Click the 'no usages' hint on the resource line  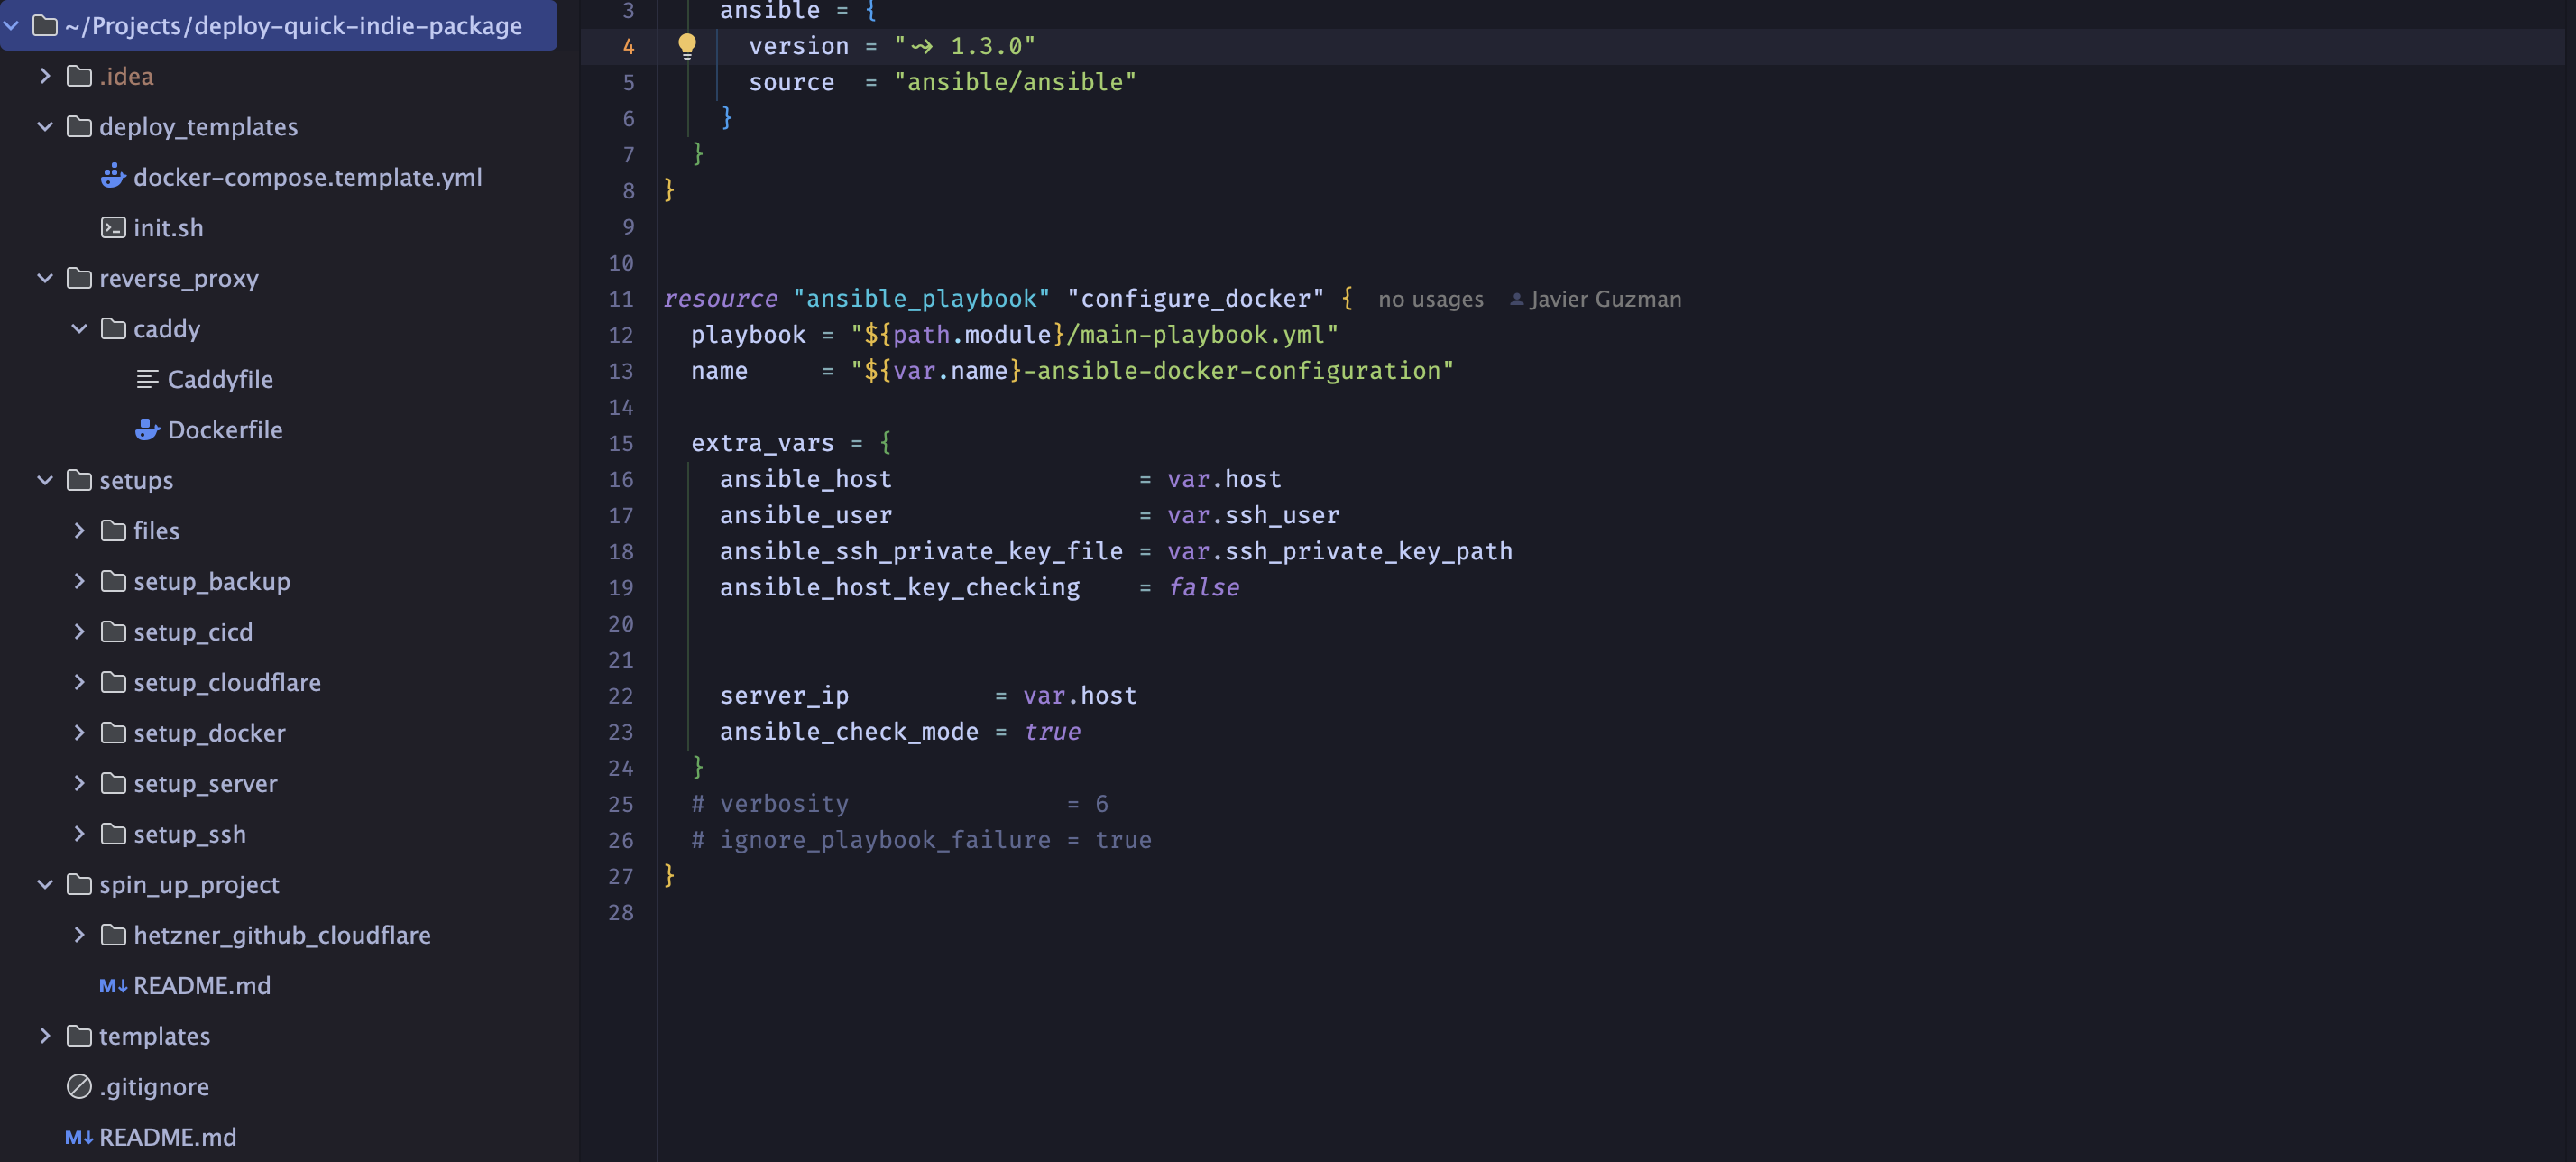point(1430,299)
